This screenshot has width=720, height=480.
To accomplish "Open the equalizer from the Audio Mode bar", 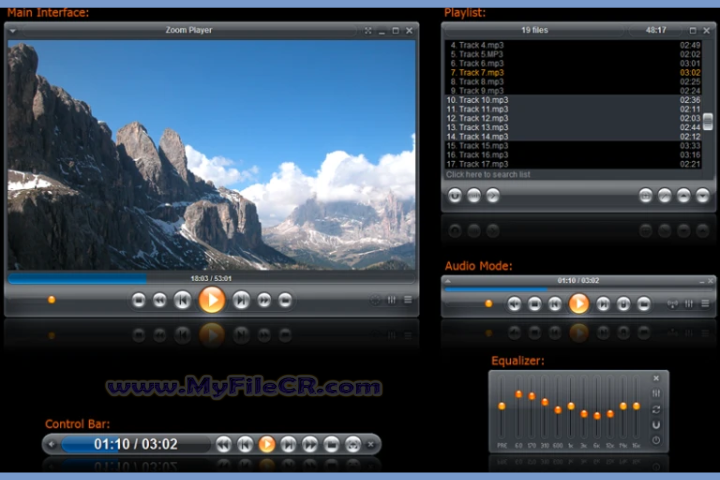I will pos(689,304).
